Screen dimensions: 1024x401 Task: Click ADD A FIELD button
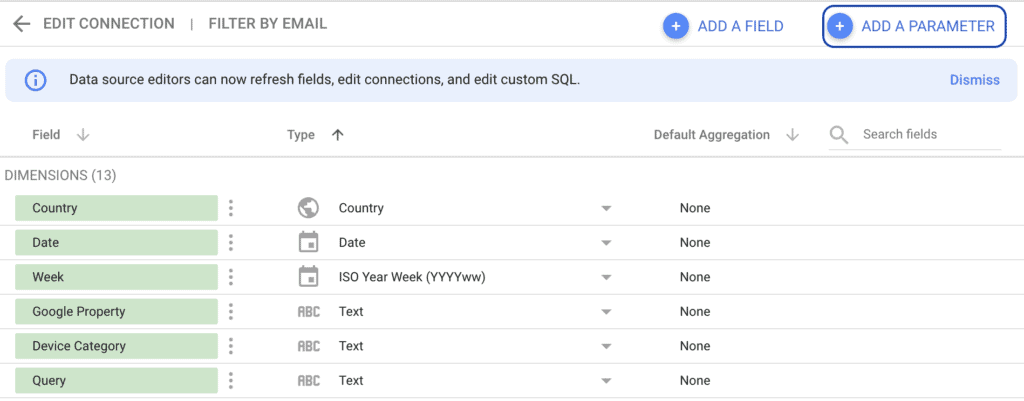click(x=724, y=26)
